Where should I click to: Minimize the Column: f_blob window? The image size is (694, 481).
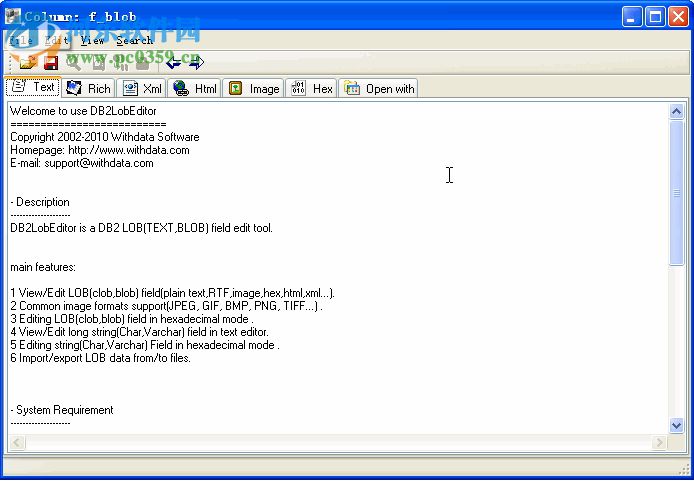[632, 17]
